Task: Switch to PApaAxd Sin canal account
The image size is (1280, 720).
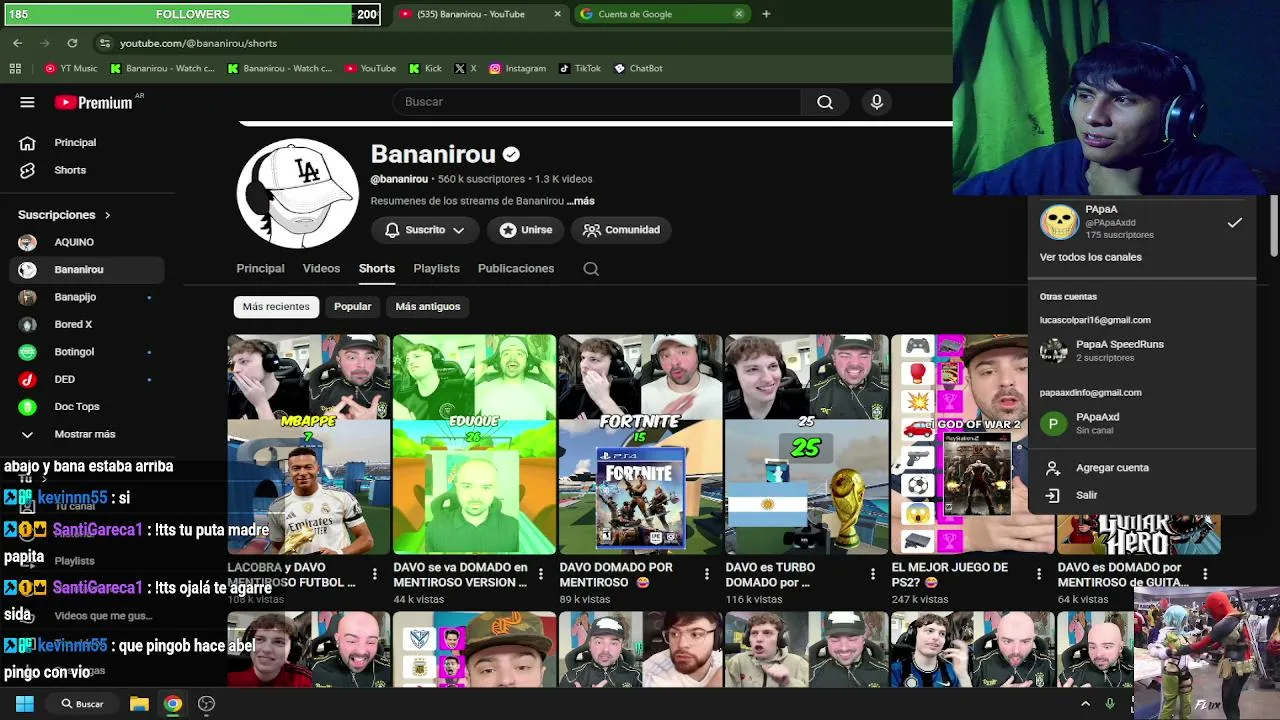Action: coord(1141,423)
